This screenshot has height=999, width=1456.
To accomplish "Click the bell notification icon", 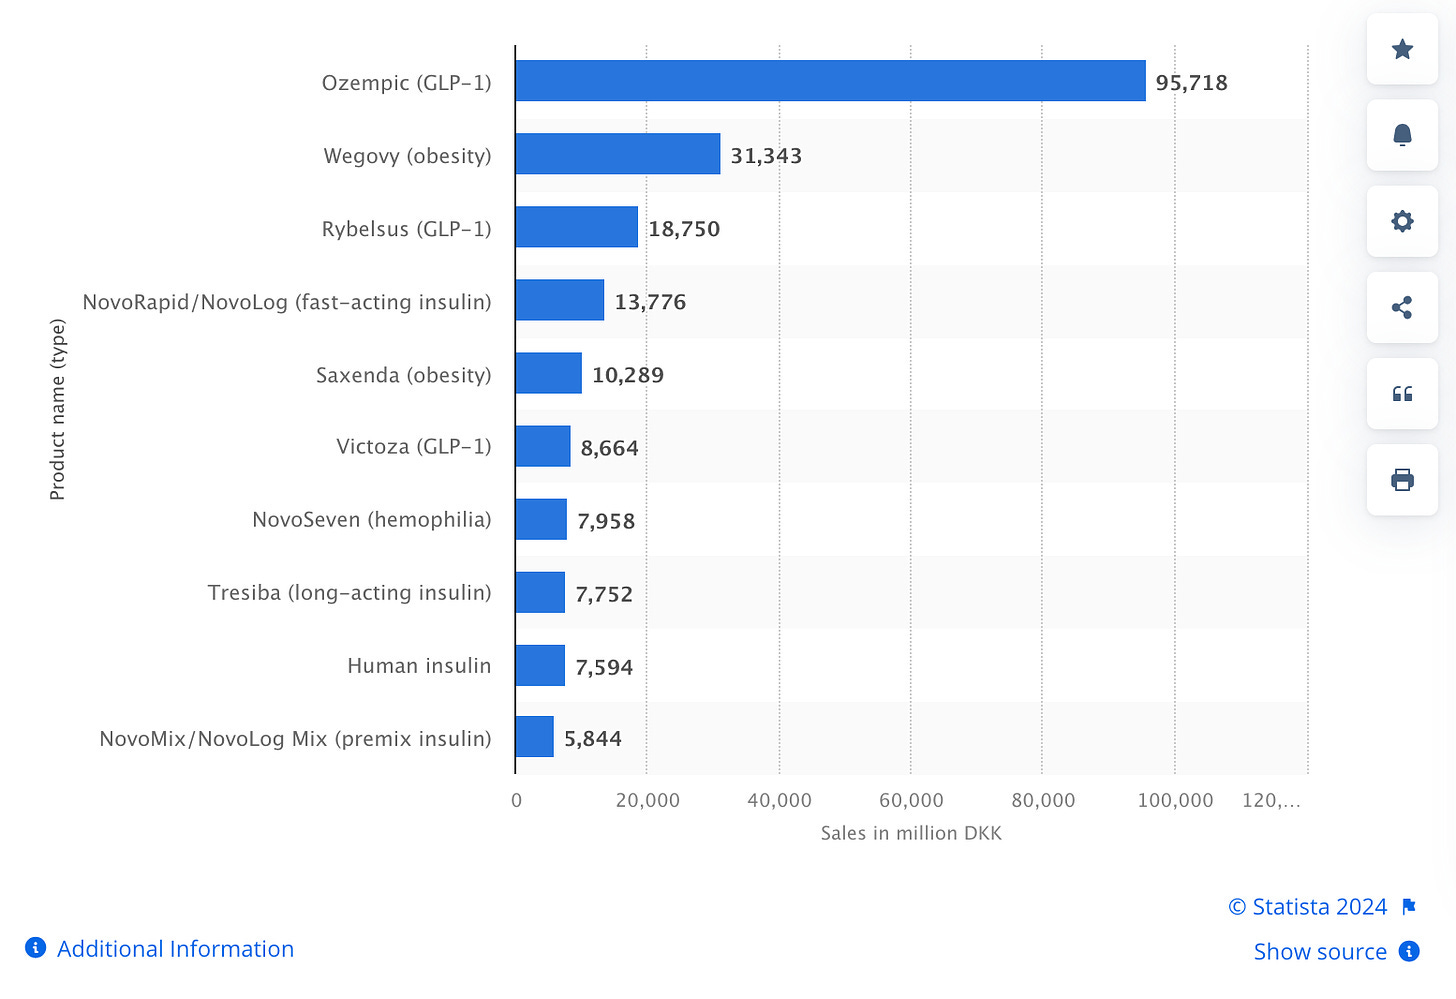I will point(1402,135).
